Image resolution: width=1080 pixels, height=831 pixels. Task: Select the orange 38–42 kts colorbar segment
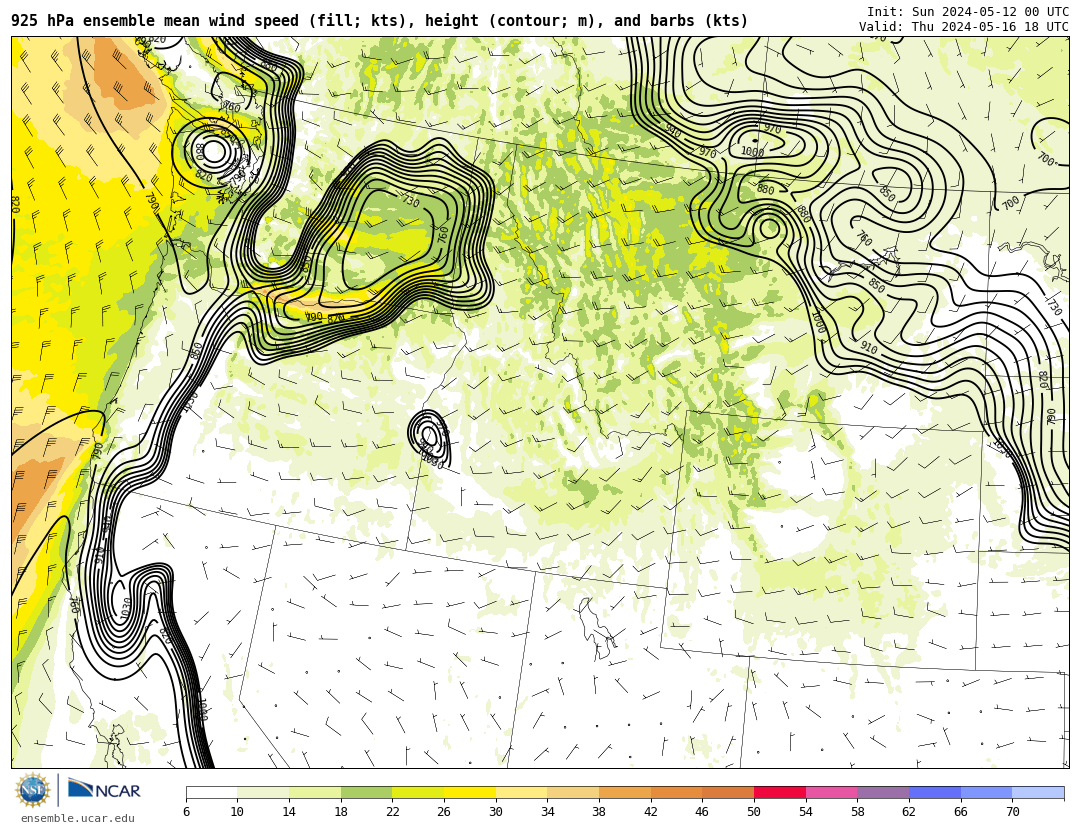click(625, 792)
